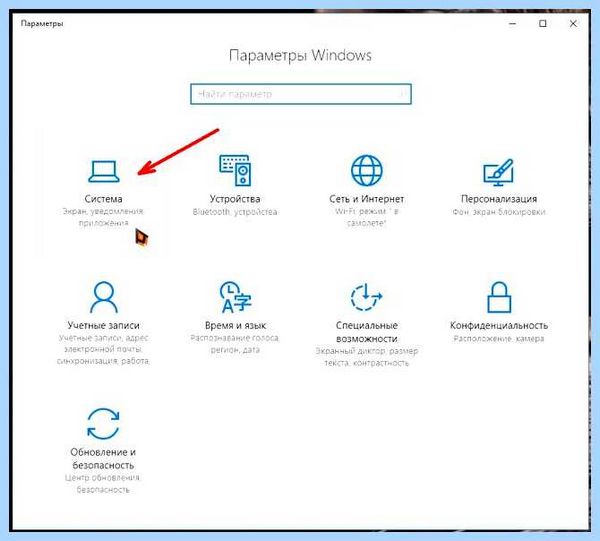This screenshot has width=600, height=541.
Task: Click the Устройства label
Action: coord(235,199)
